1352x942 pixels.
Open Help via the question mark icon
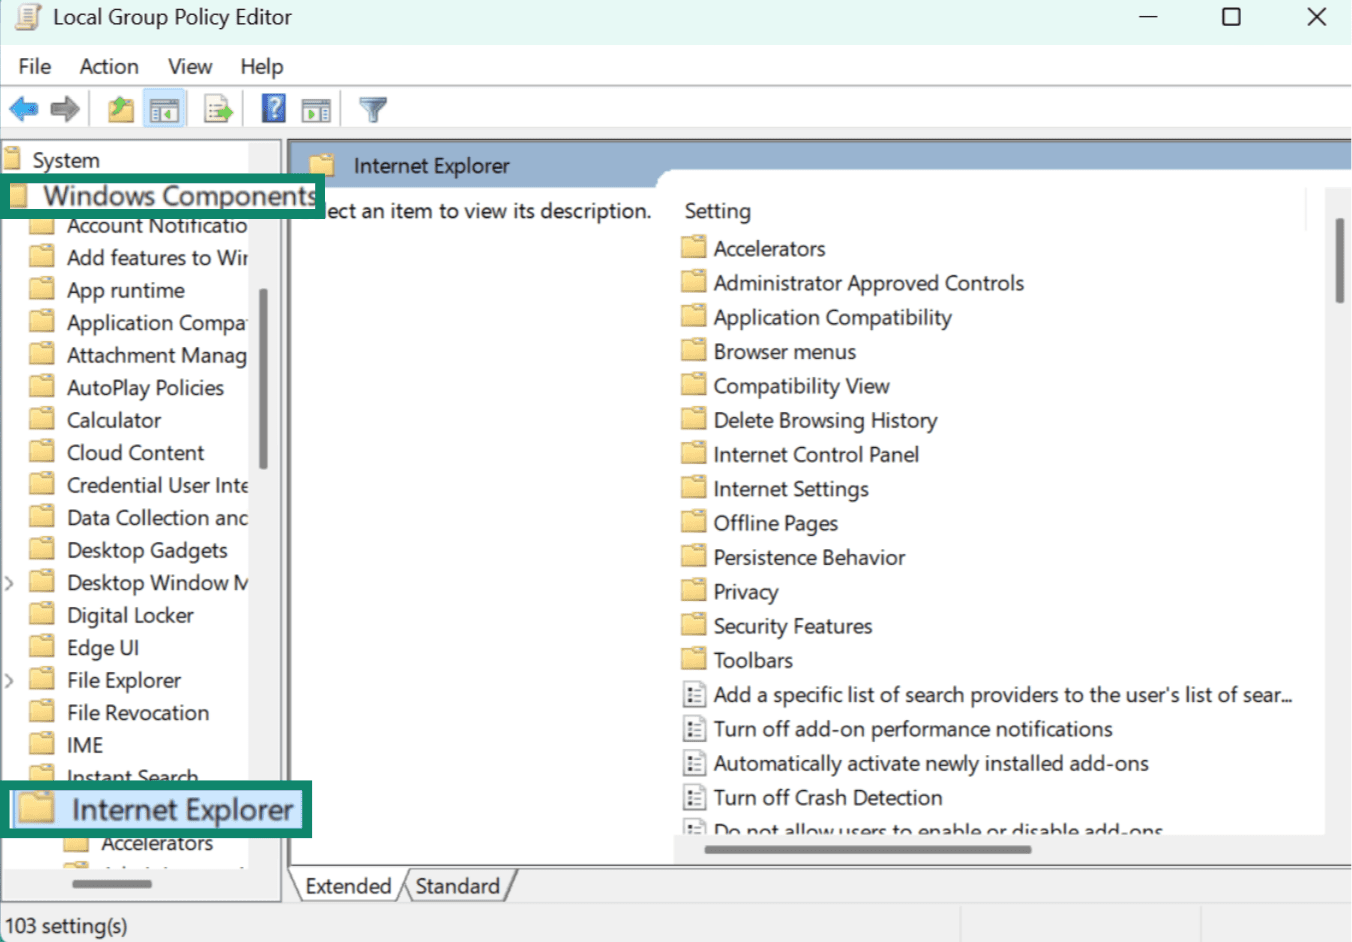pyautogui.click(x=273, y=108)
